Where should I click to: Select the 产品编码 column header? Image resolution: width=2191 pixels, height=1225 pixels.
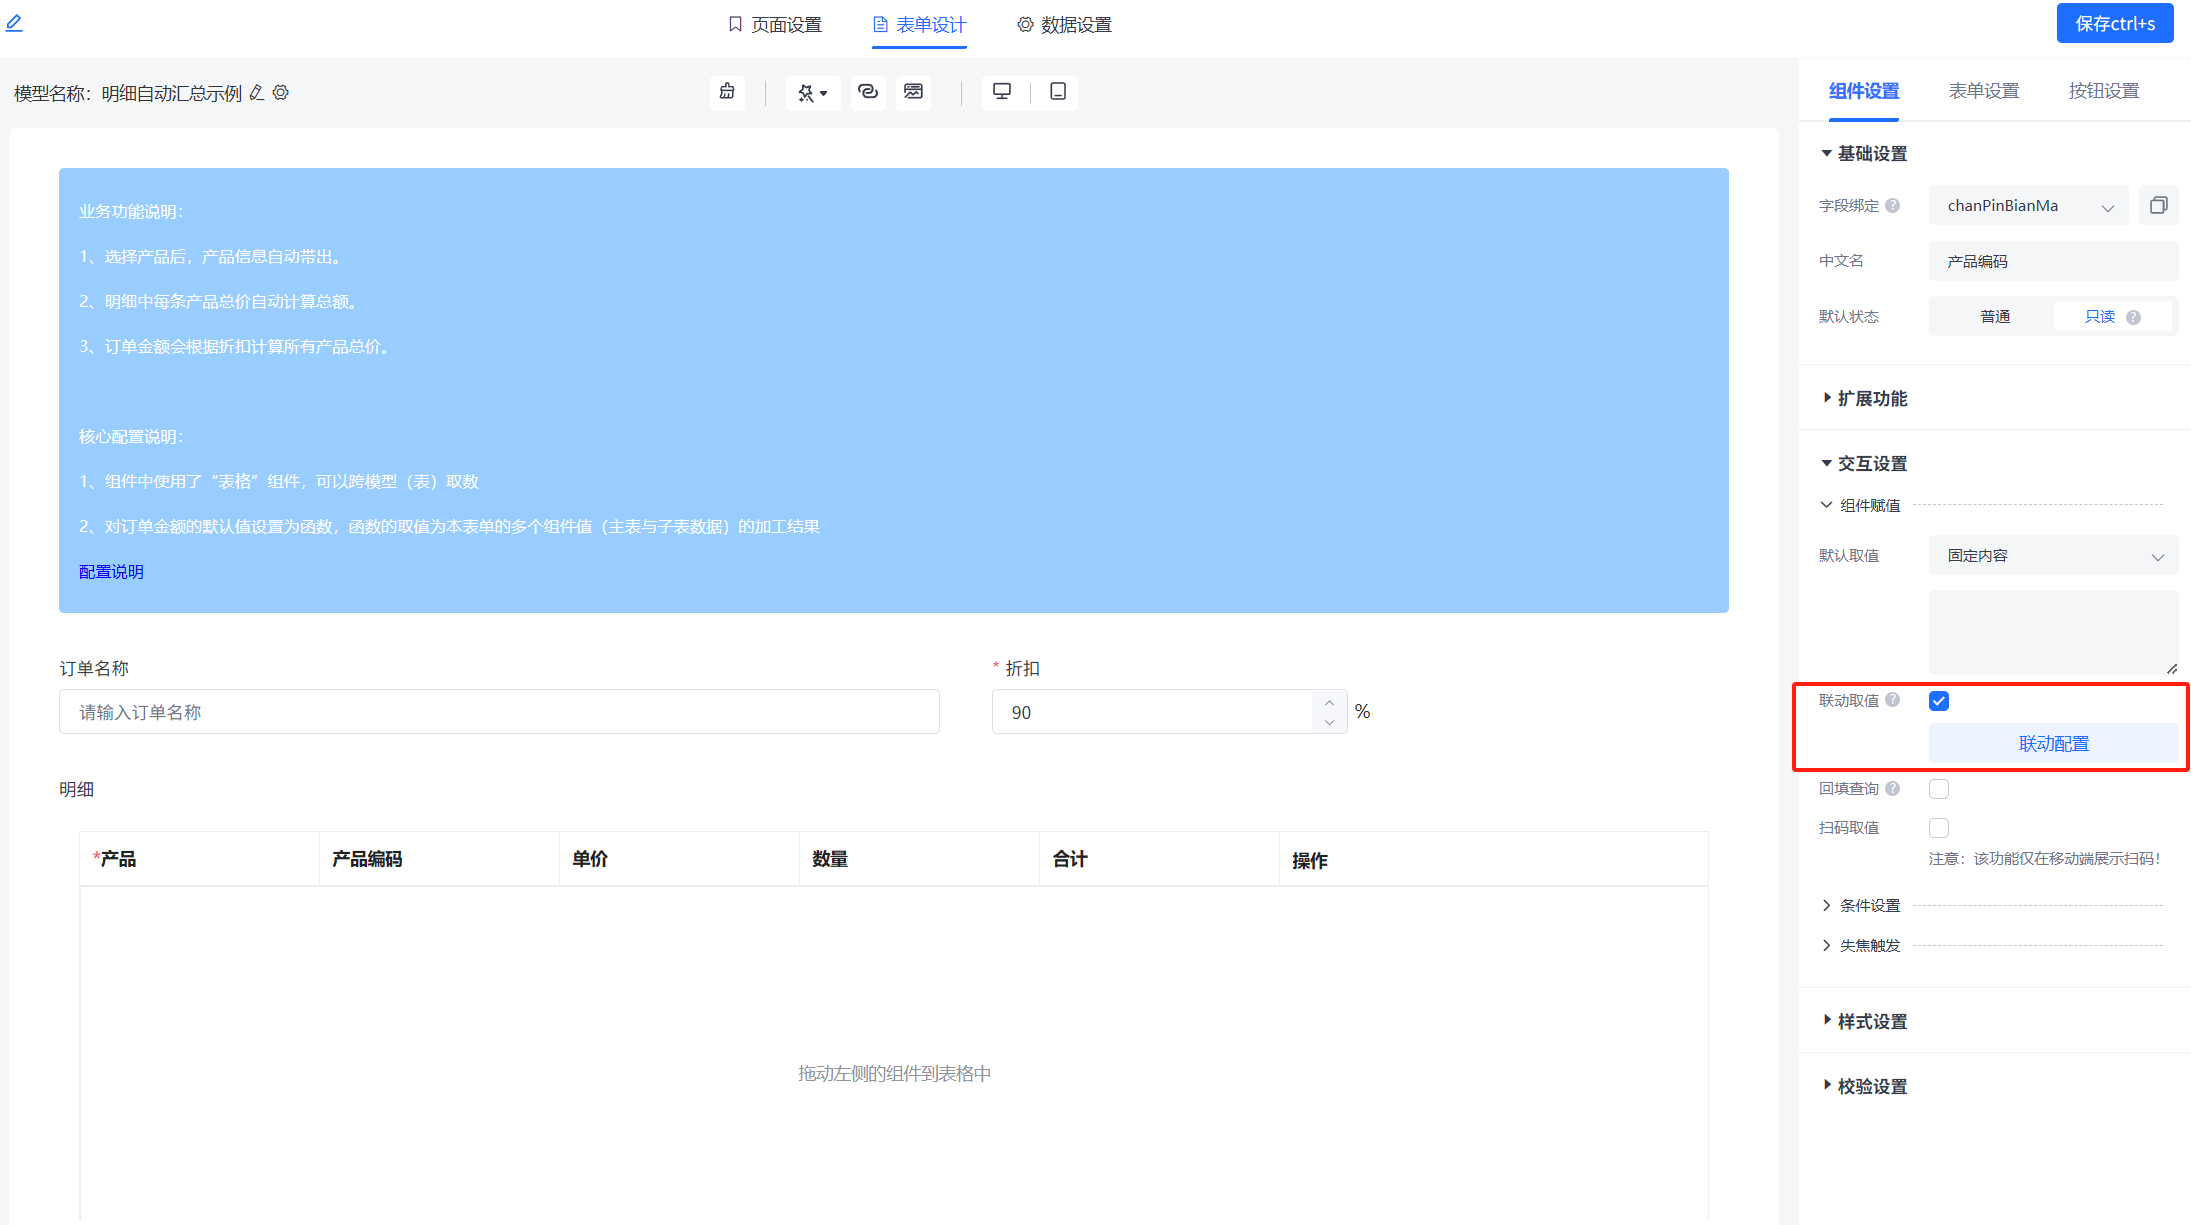[440, 859]
